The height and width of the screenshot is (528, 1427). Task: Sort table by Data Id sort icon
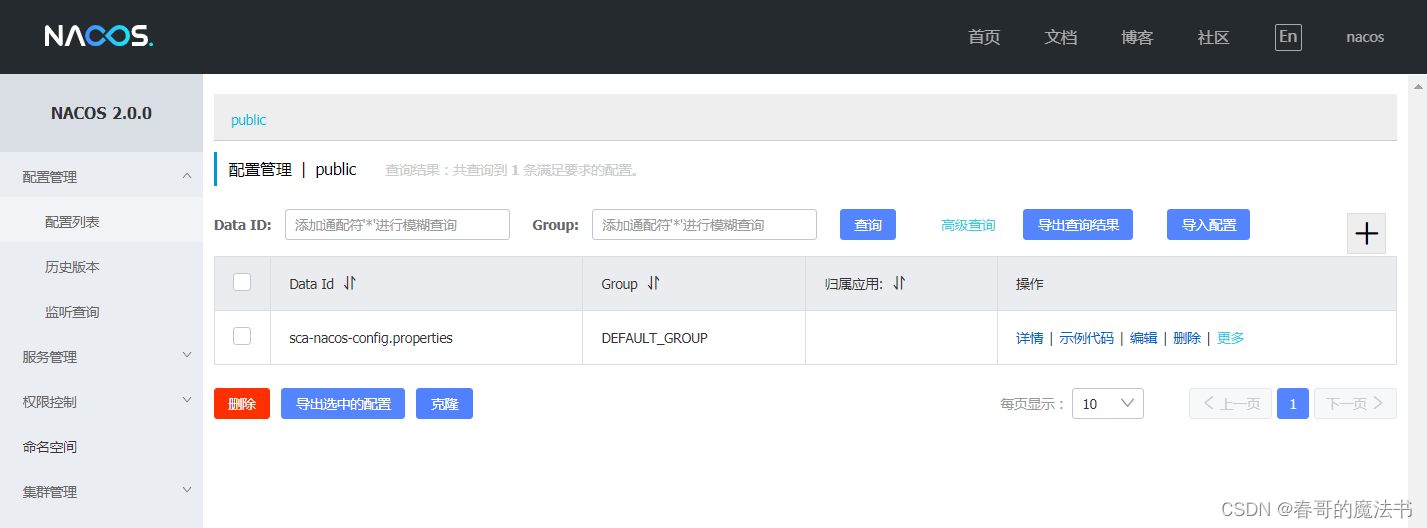(349, 284)
